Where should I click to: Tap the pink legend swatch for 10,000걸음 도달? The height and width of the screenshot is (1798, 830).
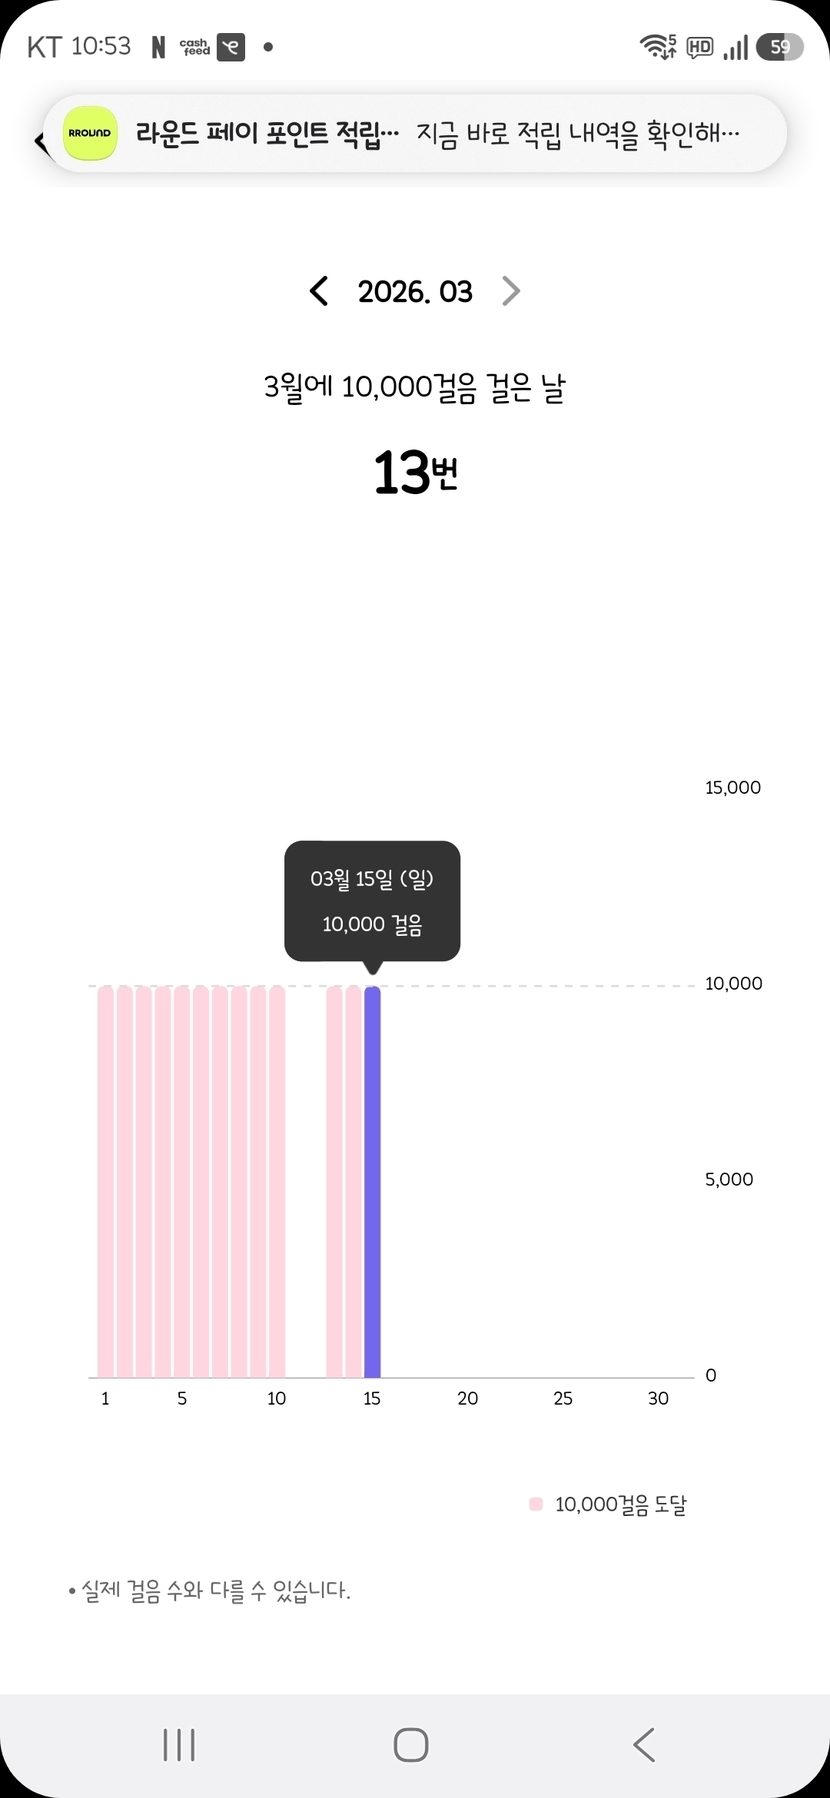coord(536,1504)
